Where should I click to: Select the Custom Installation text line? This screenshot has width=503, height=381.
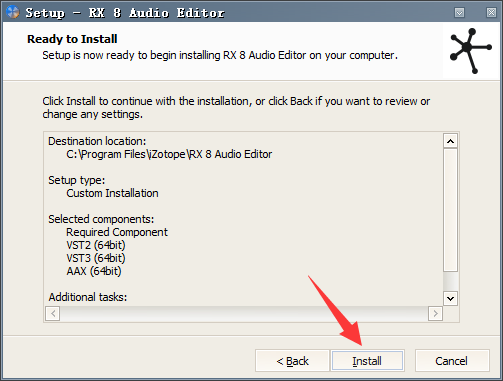pyautogui.click(x=112, y=193)
